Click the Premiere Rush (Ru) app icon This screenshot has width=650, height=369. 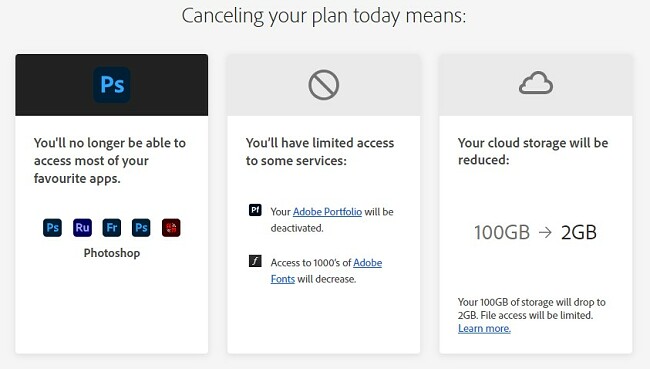coord(82,228)
